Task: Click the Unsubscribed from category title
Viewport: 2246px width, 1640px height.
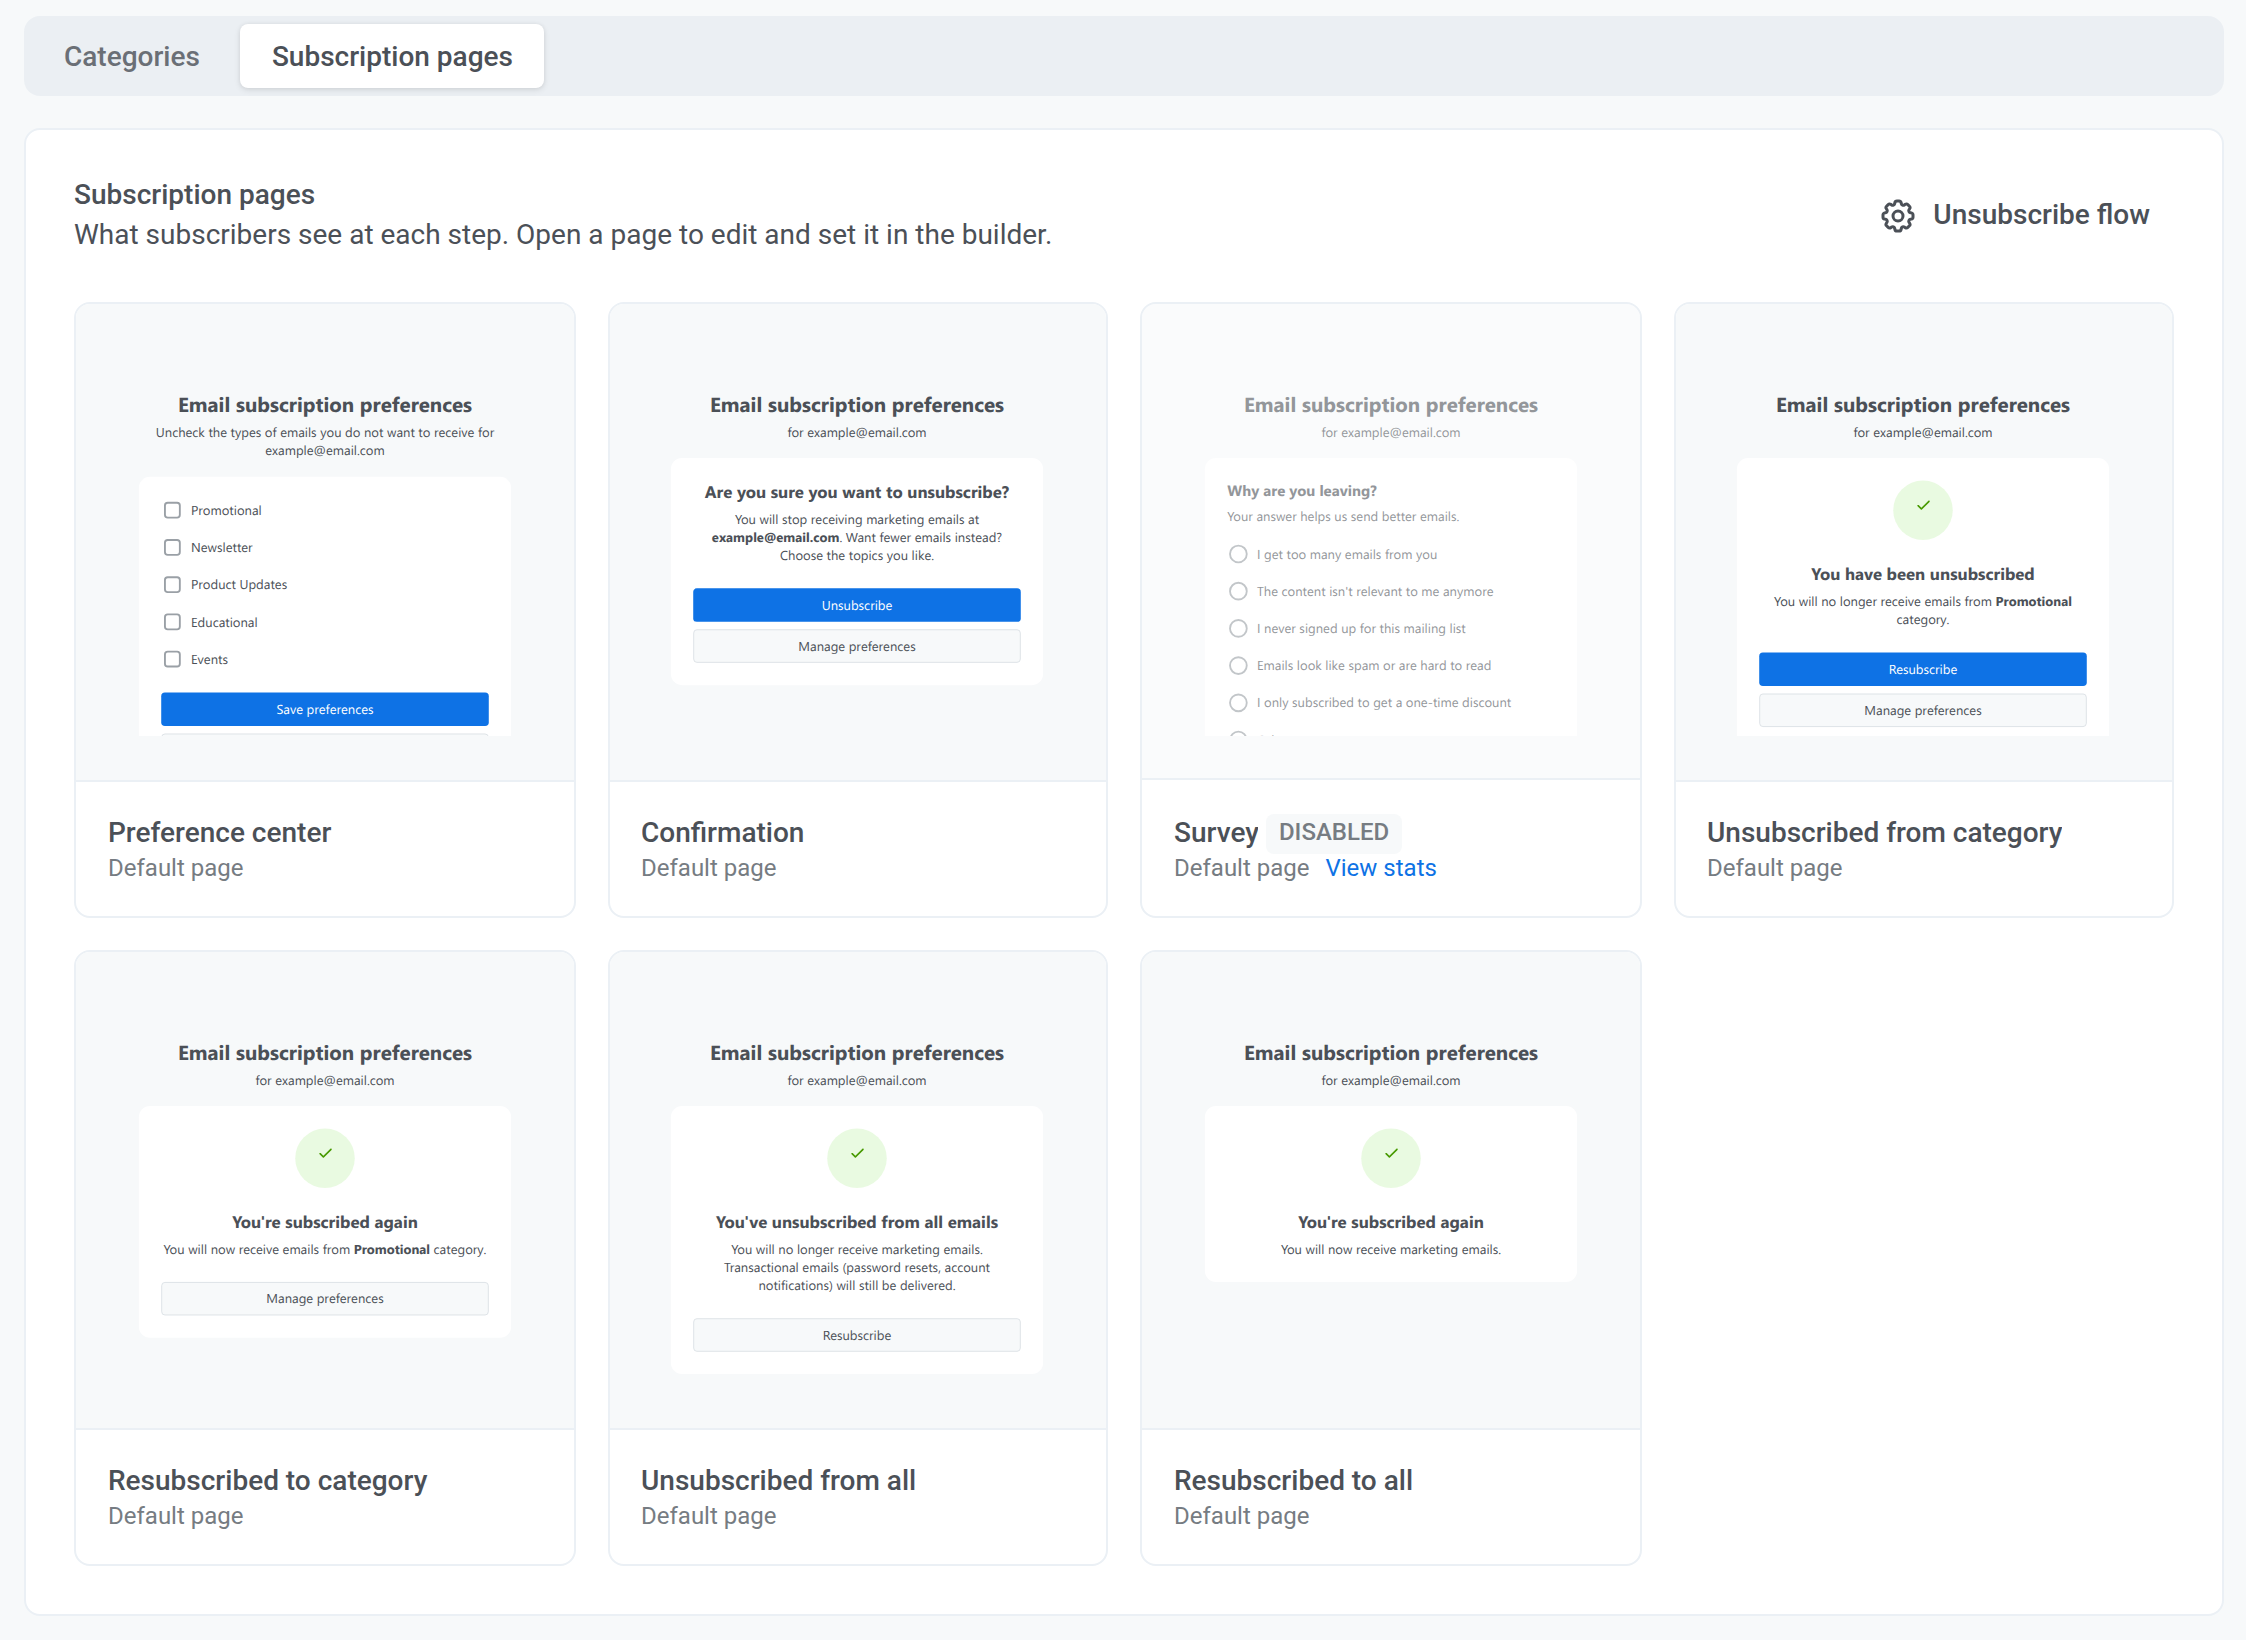Action: (x=1884, y=832)
